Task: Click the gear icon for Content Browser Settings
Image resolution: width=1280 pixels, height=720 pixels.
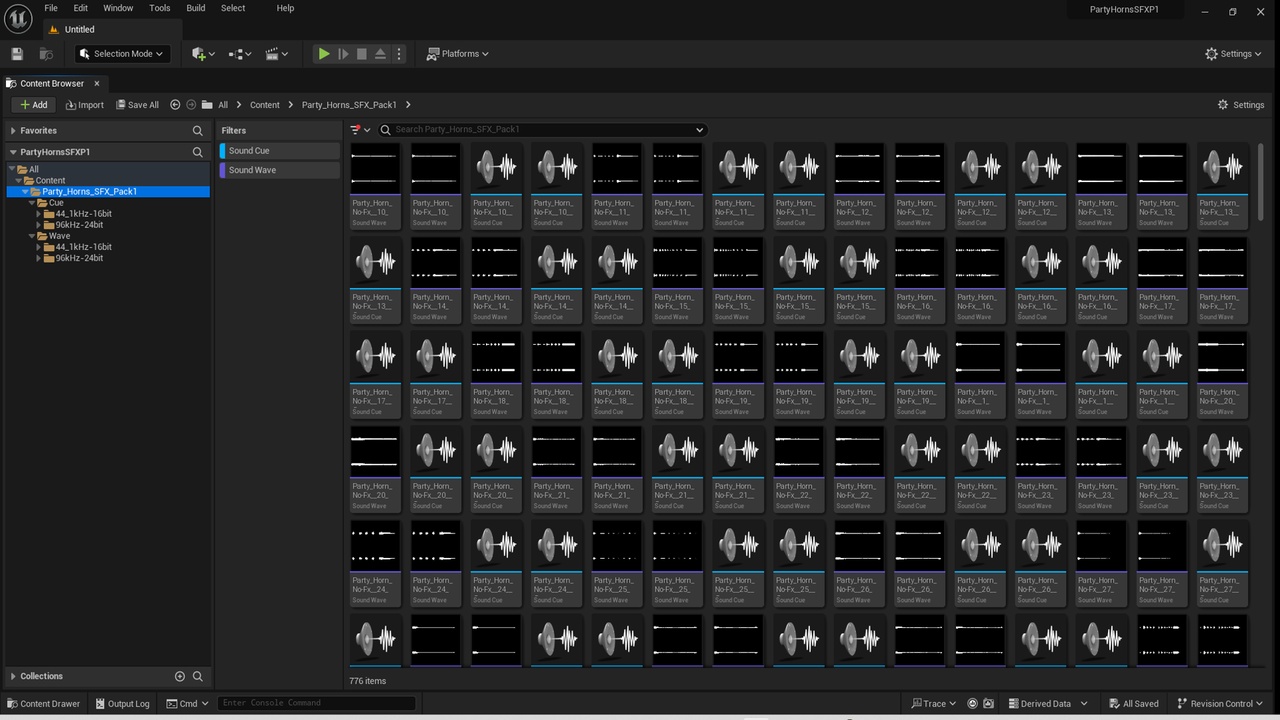Action: [x=1222, y=105]
